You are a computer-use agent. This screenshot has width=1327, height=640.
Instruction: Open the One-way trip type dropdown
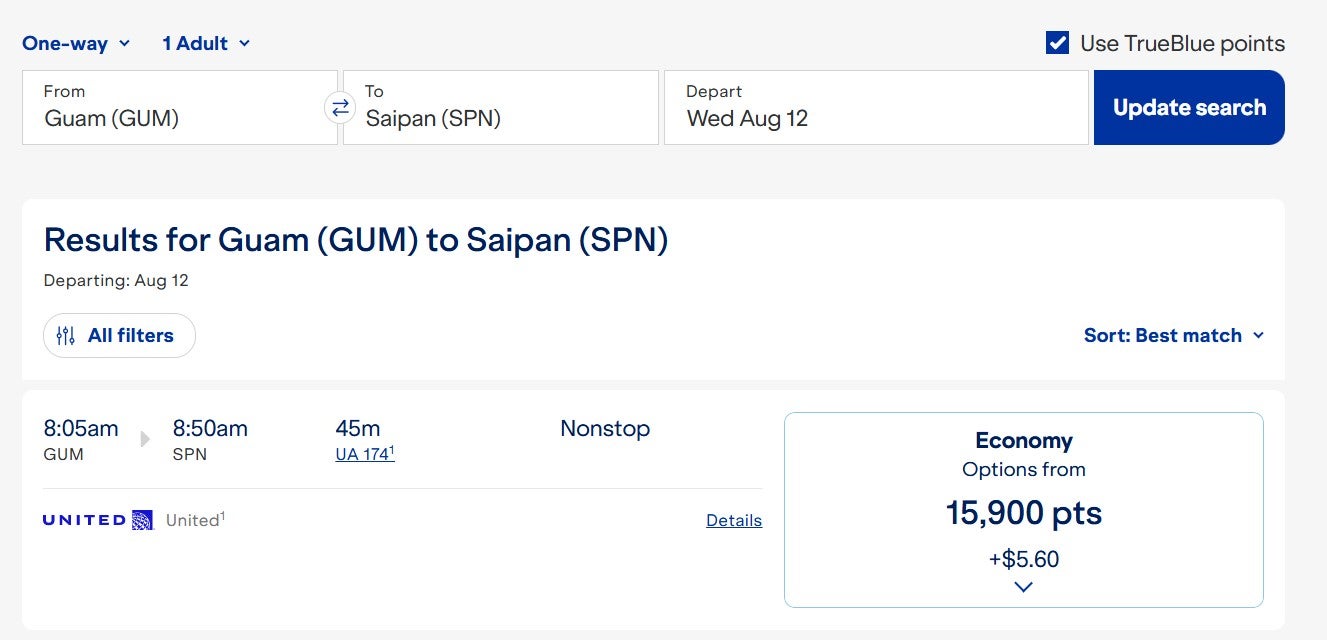pyautogui.click(x=76, y=43)
